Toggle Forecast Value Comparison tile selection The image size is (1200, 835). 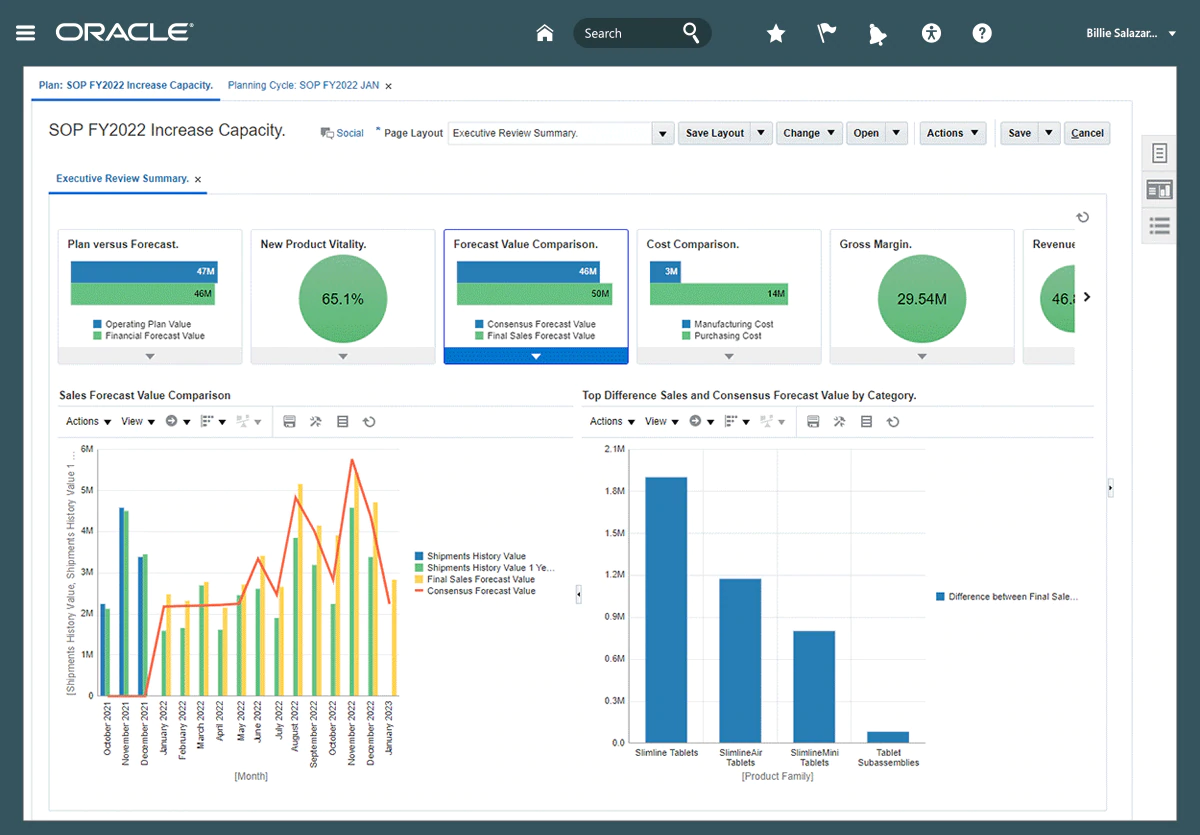coord(536,356)
